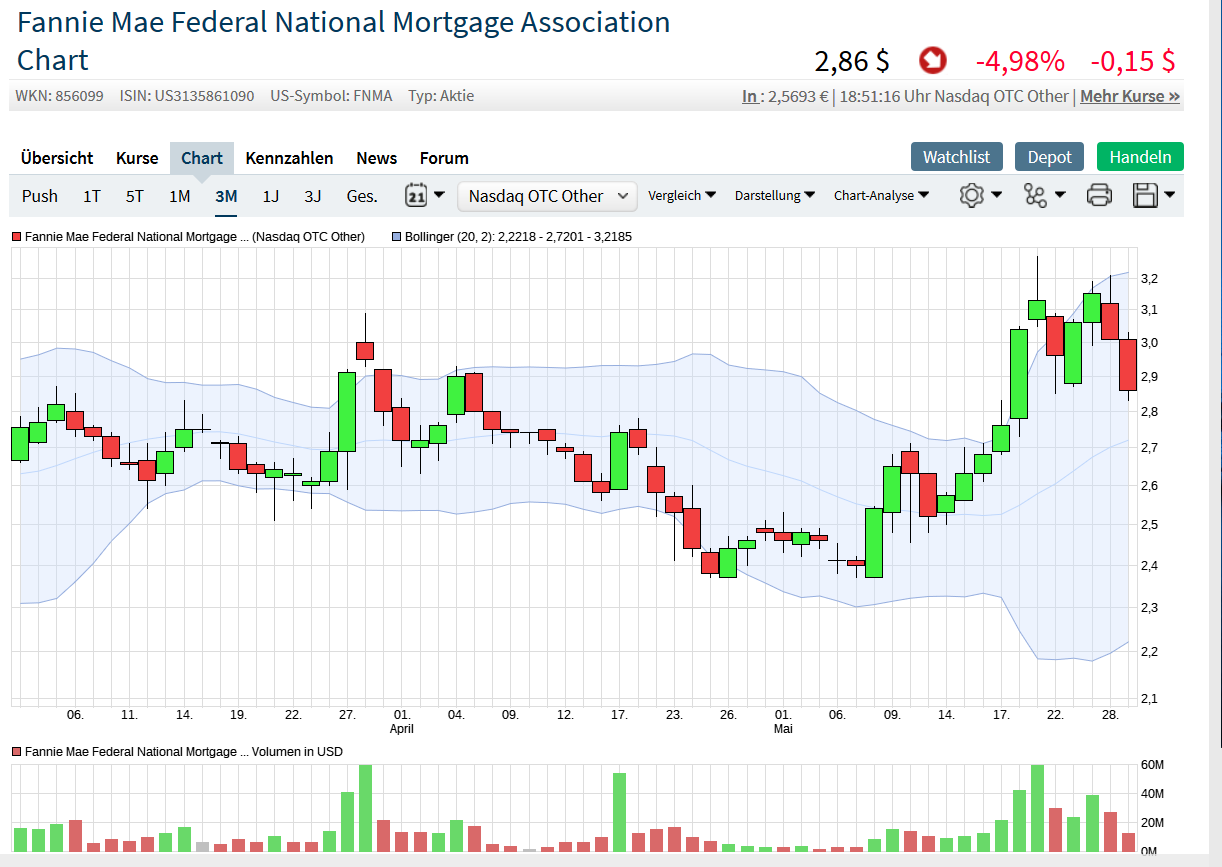Click the blue Bollinger legend square
This screenshot has height=867, width=1222.
pyautogui.click(x=396, y=237)
